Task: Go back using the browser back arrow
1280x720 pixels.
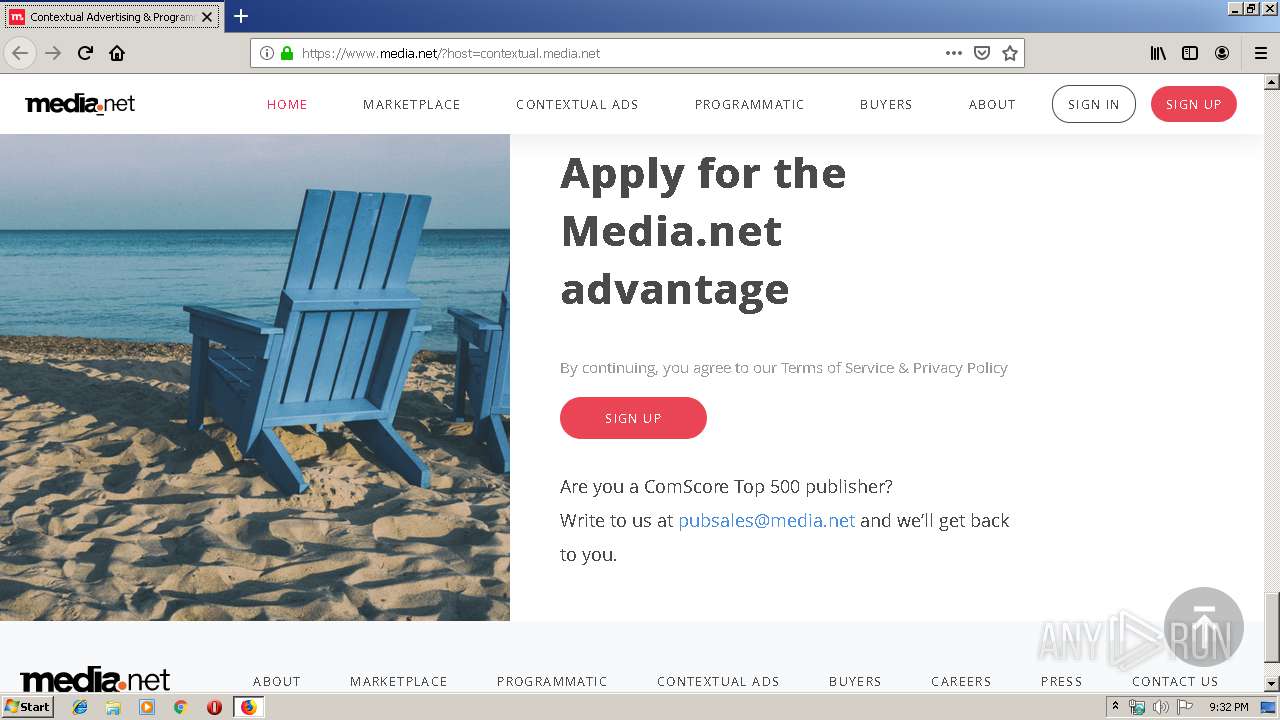Action: pyautogui.click(x=20, y=53)
